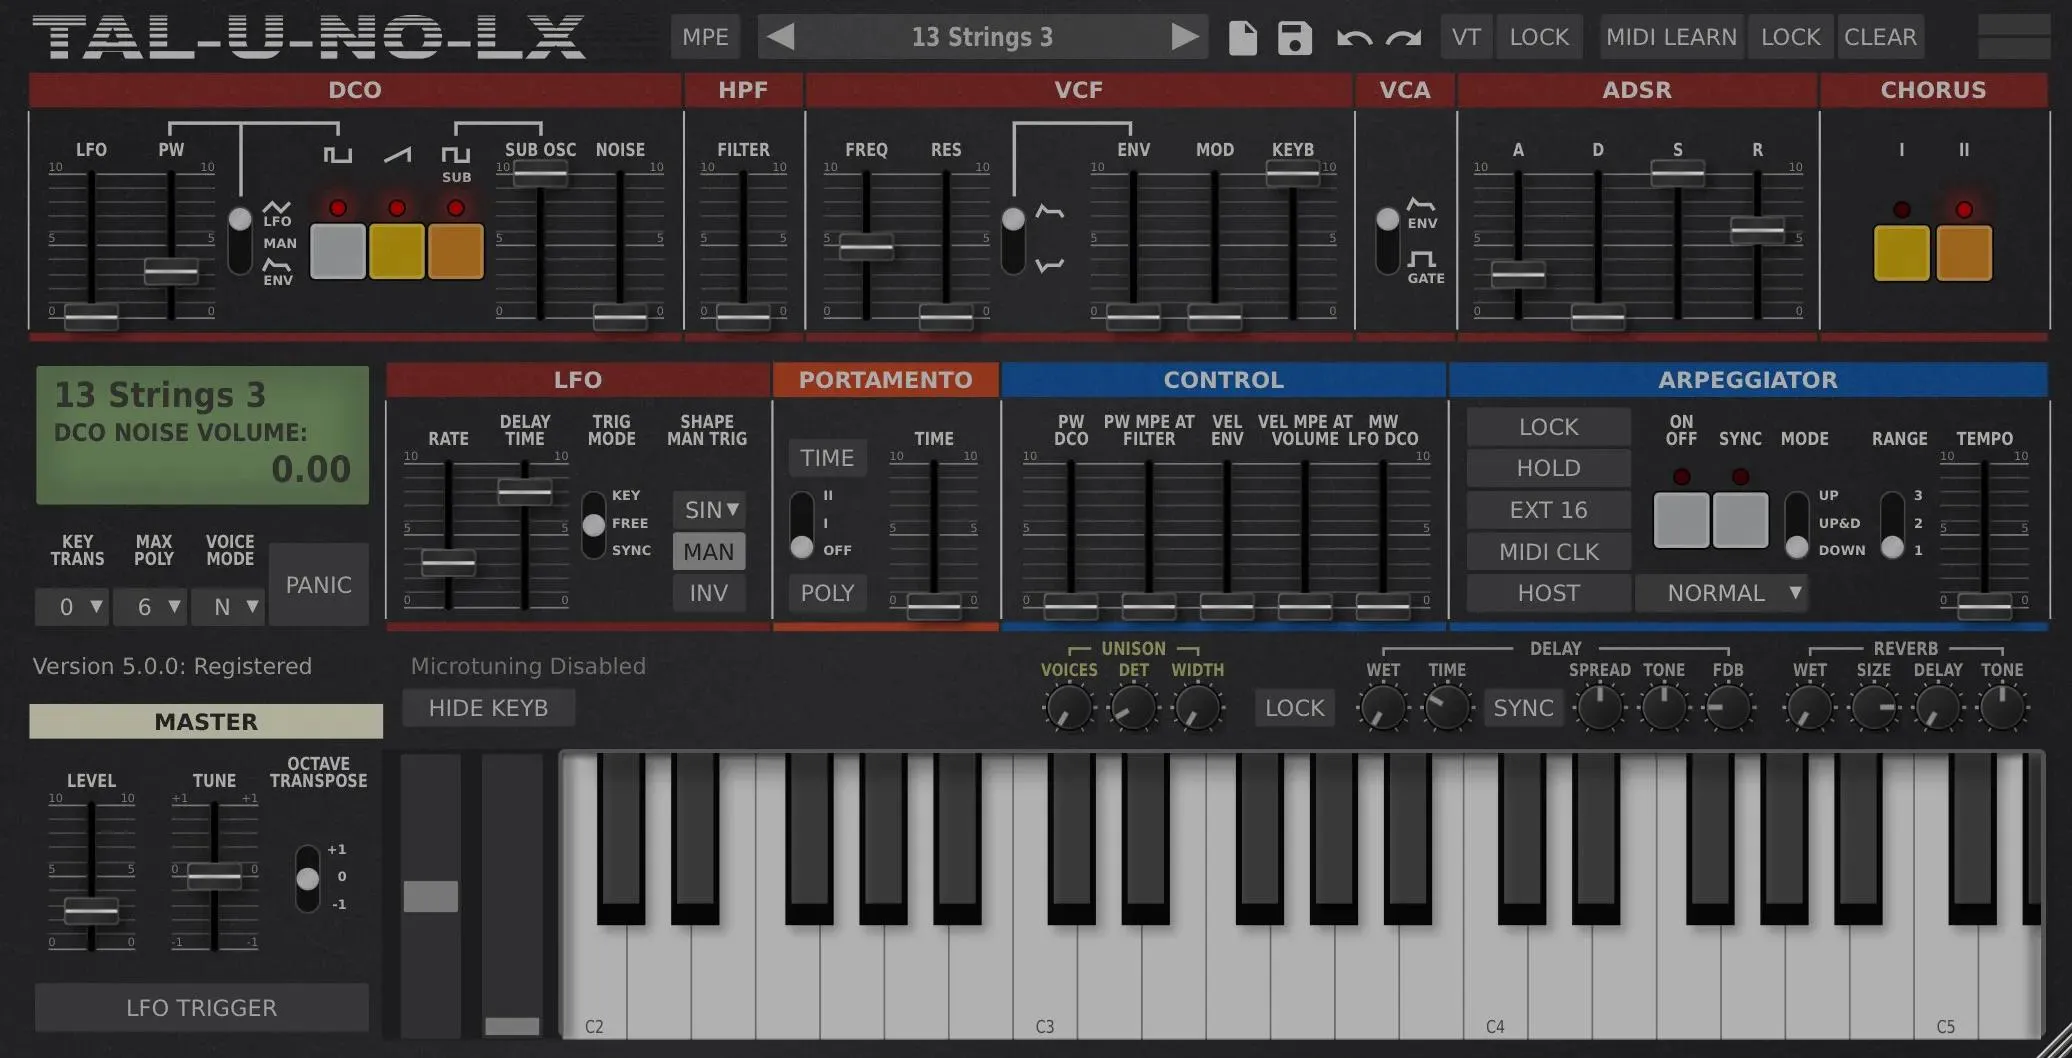Flip the octave transpose switch
The width and height of the screenshot is (2072, 1058).
[307, 878]
